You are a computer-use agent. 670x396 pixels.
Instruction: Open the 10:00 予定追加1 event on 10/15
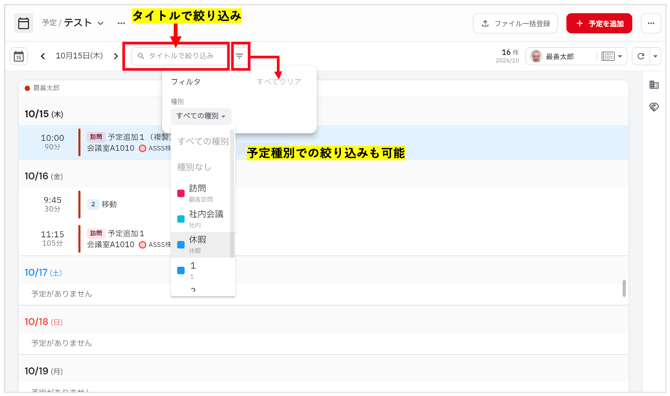[x=323, y=142]
